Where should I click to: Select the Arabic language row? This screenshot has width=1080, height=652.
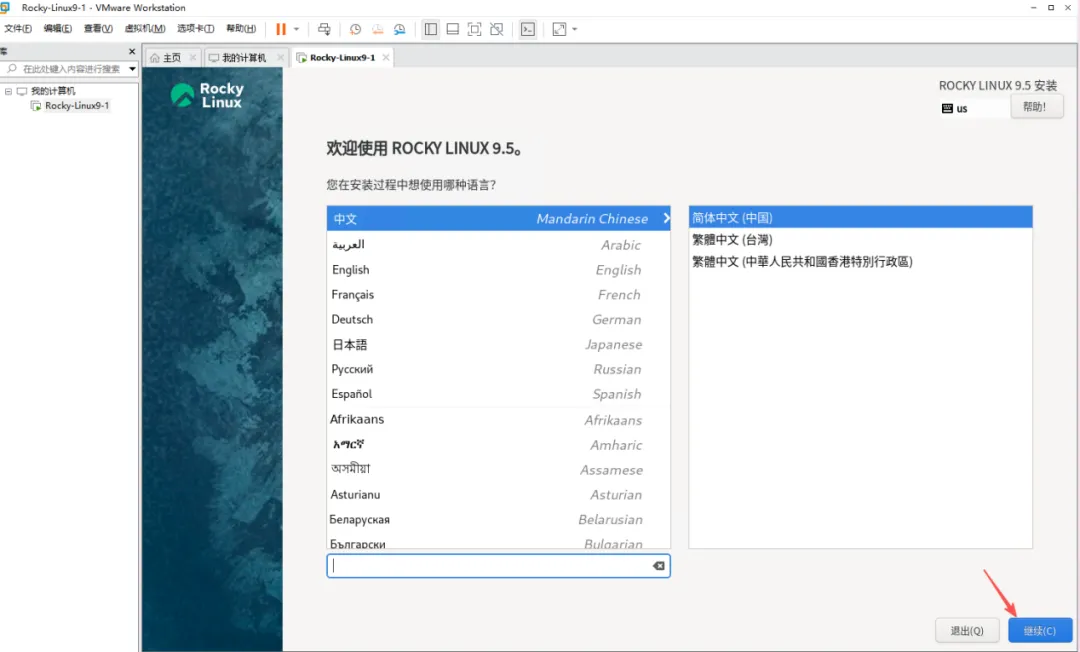[x=498, y=244]
